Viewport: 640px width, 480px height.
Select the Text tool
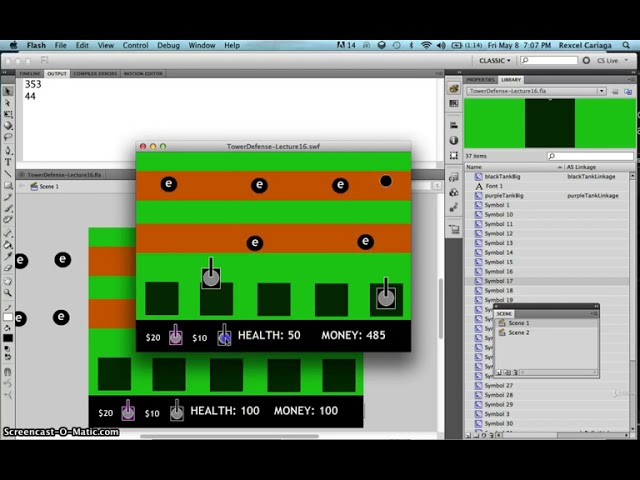point(8,162)
